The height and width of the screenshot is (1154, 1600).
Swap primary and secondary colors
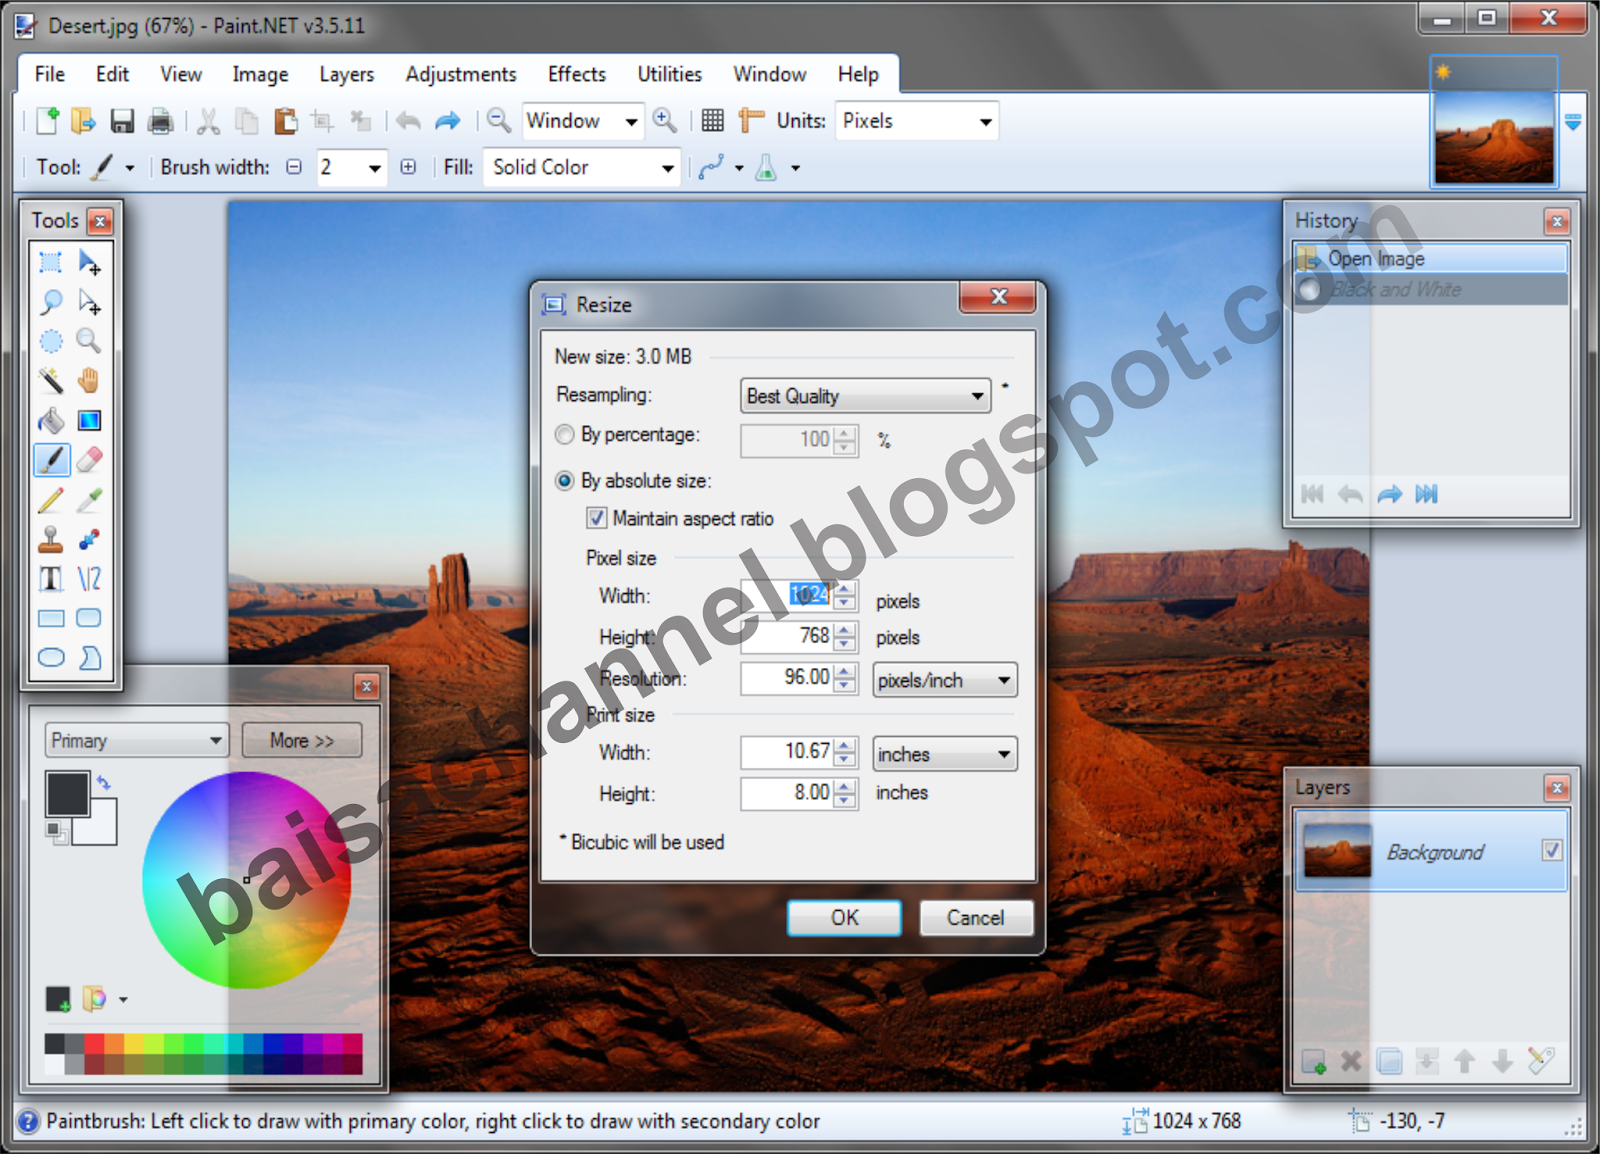tap(104, 783)
